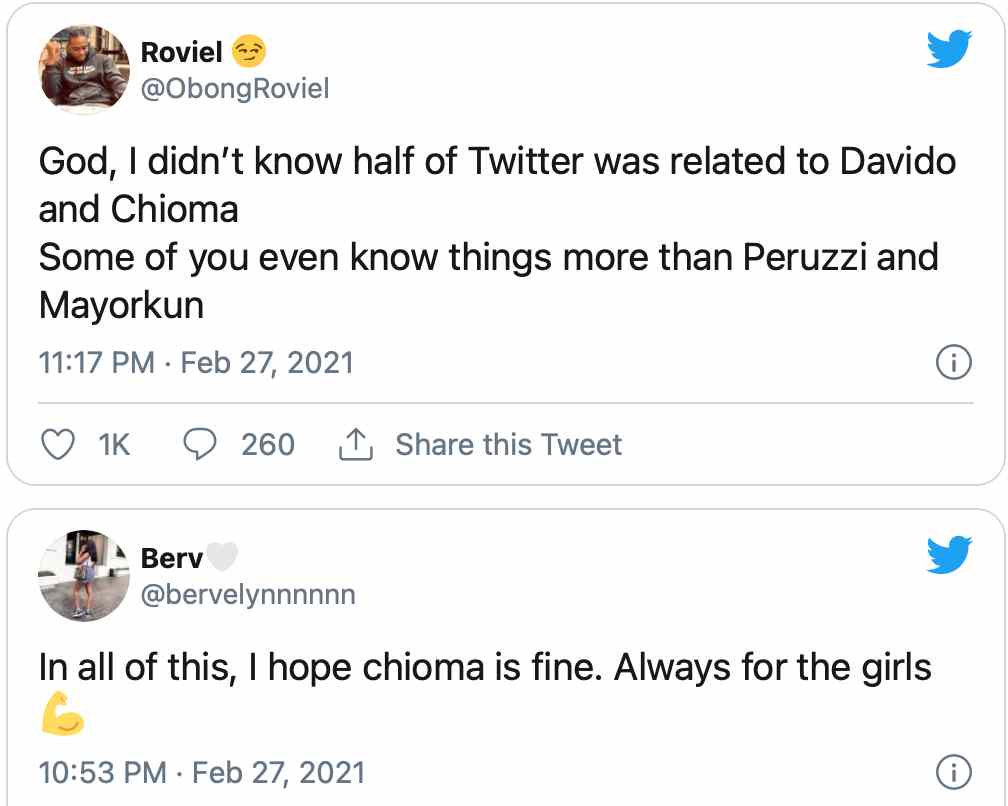Click the Share this Tweet link
The width and height of the screenshot is (1008, 806).
[508, 445]
